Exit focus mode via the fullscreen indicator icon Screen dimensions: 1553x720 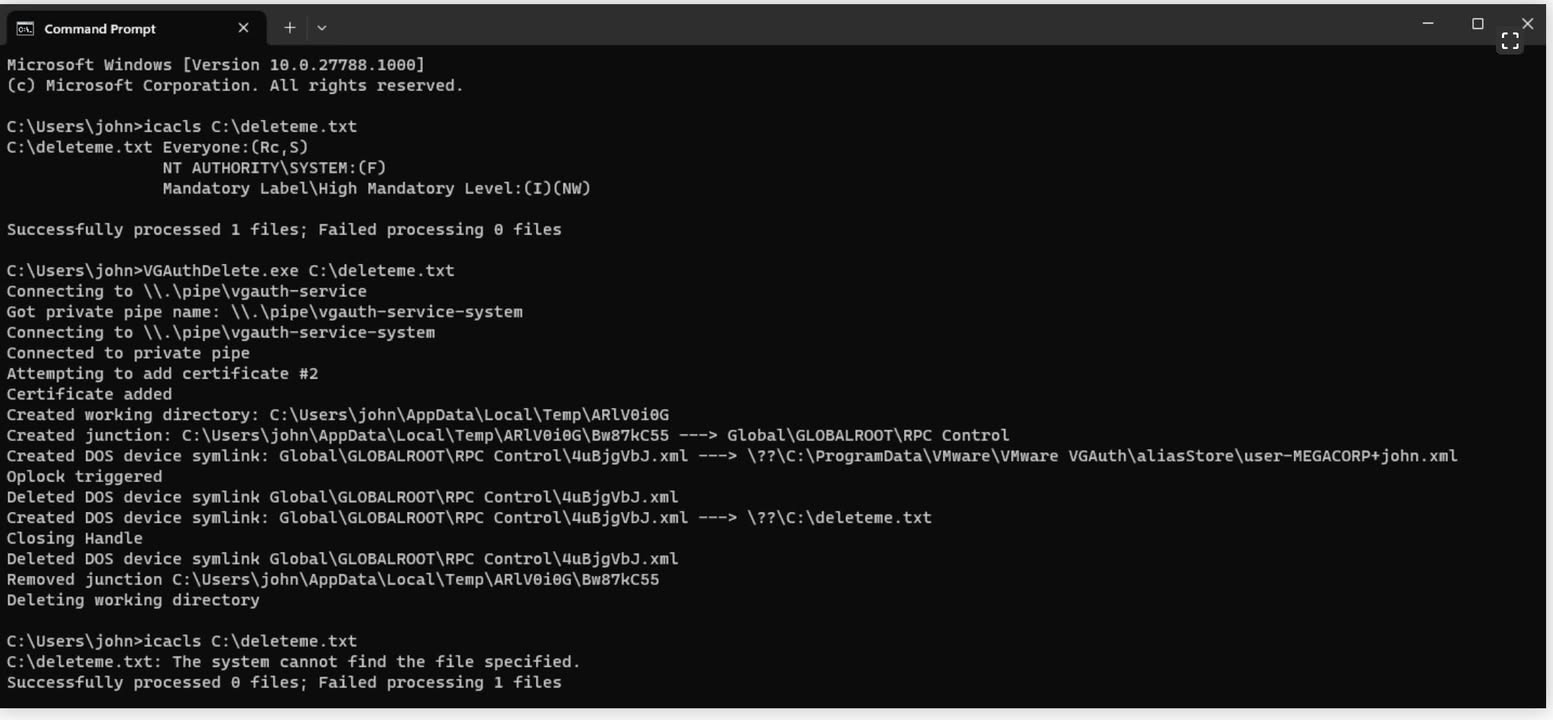point(1510,40)
